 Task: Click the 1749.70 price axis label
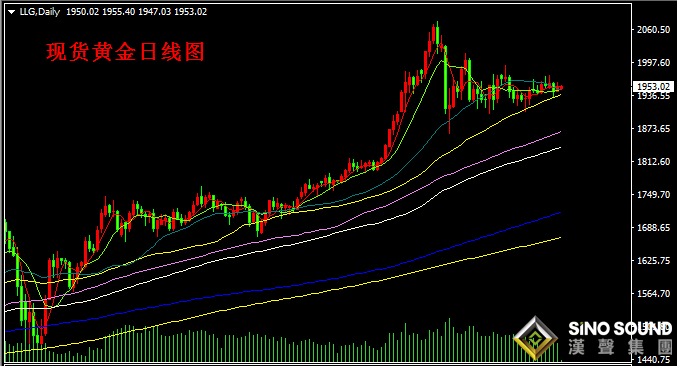click(653, 195)
